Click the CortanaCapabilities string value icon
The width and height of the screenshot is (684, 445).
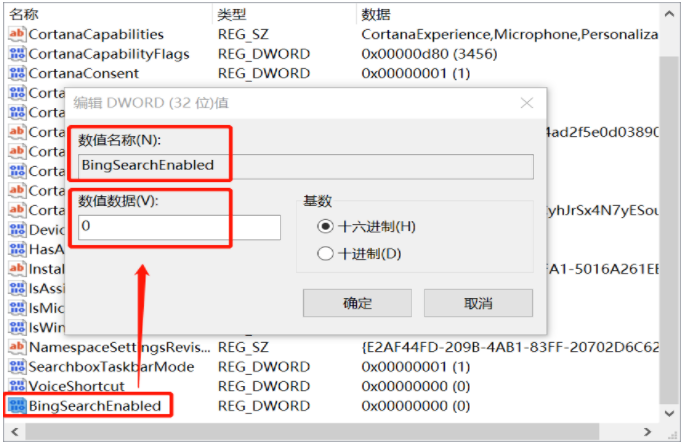coord(16,34)
